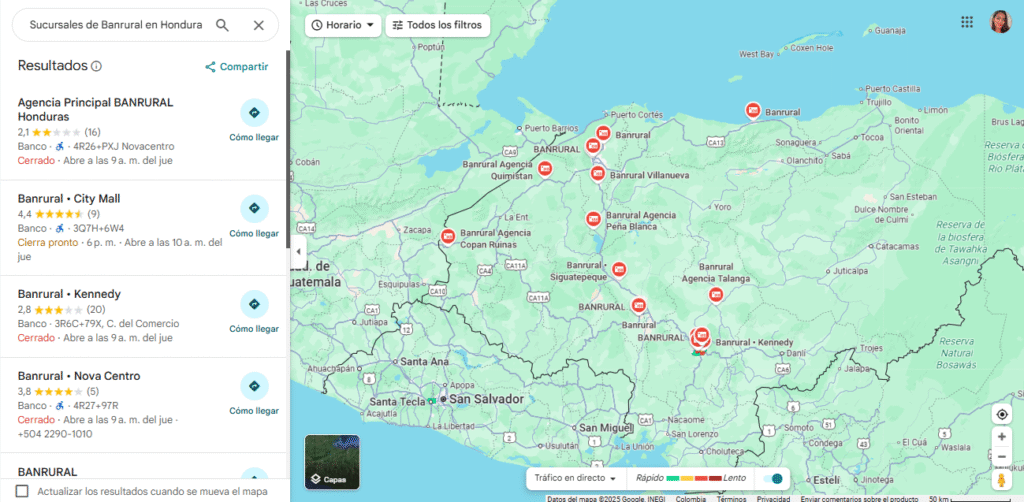Open the Tráfico en directo dropdown
Image resolution: width=1024 pixels, height=502 pixels.
[x=575, y=478]
